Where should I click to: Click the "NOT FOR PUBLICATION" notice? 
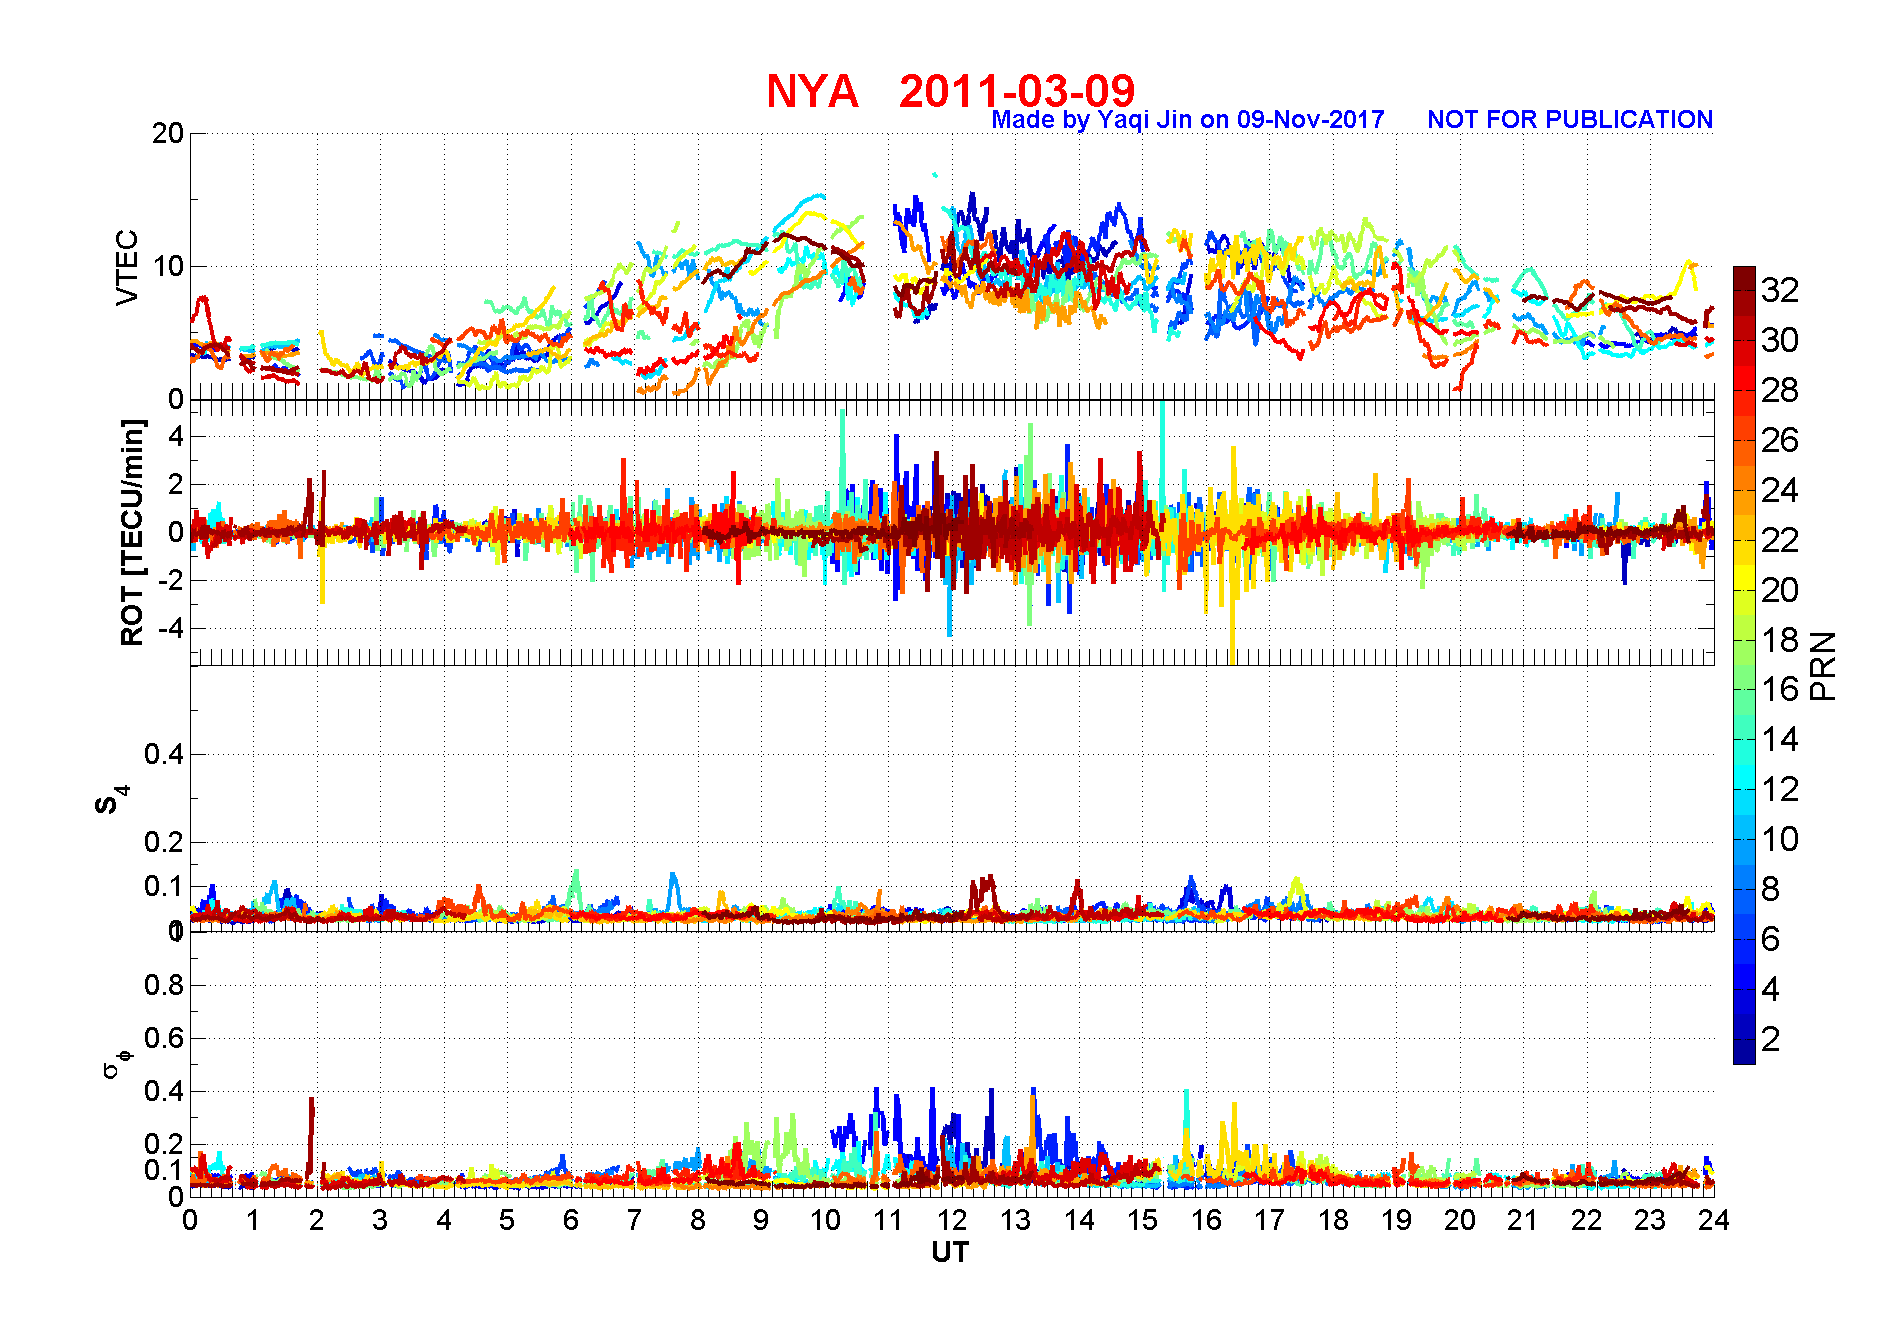tap(1570, 119)
